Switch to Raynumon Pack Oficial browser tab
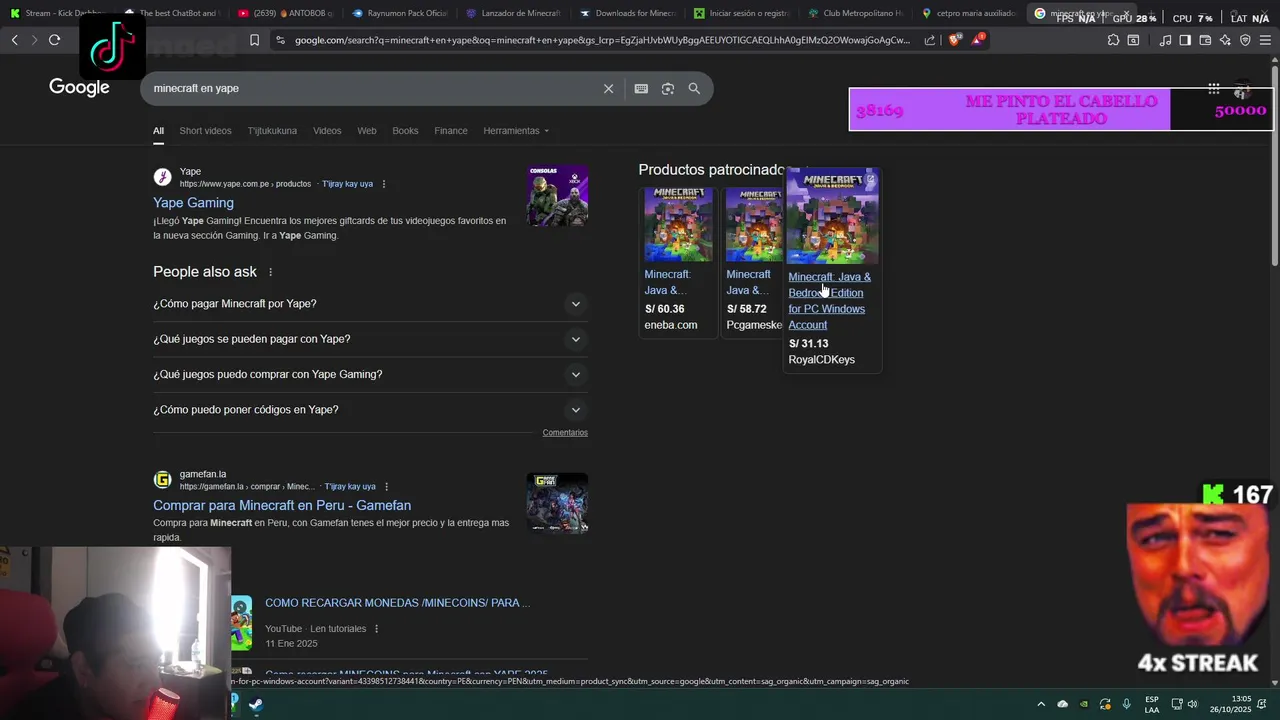This screenshot has height=720, width=1280. [398, 14]
